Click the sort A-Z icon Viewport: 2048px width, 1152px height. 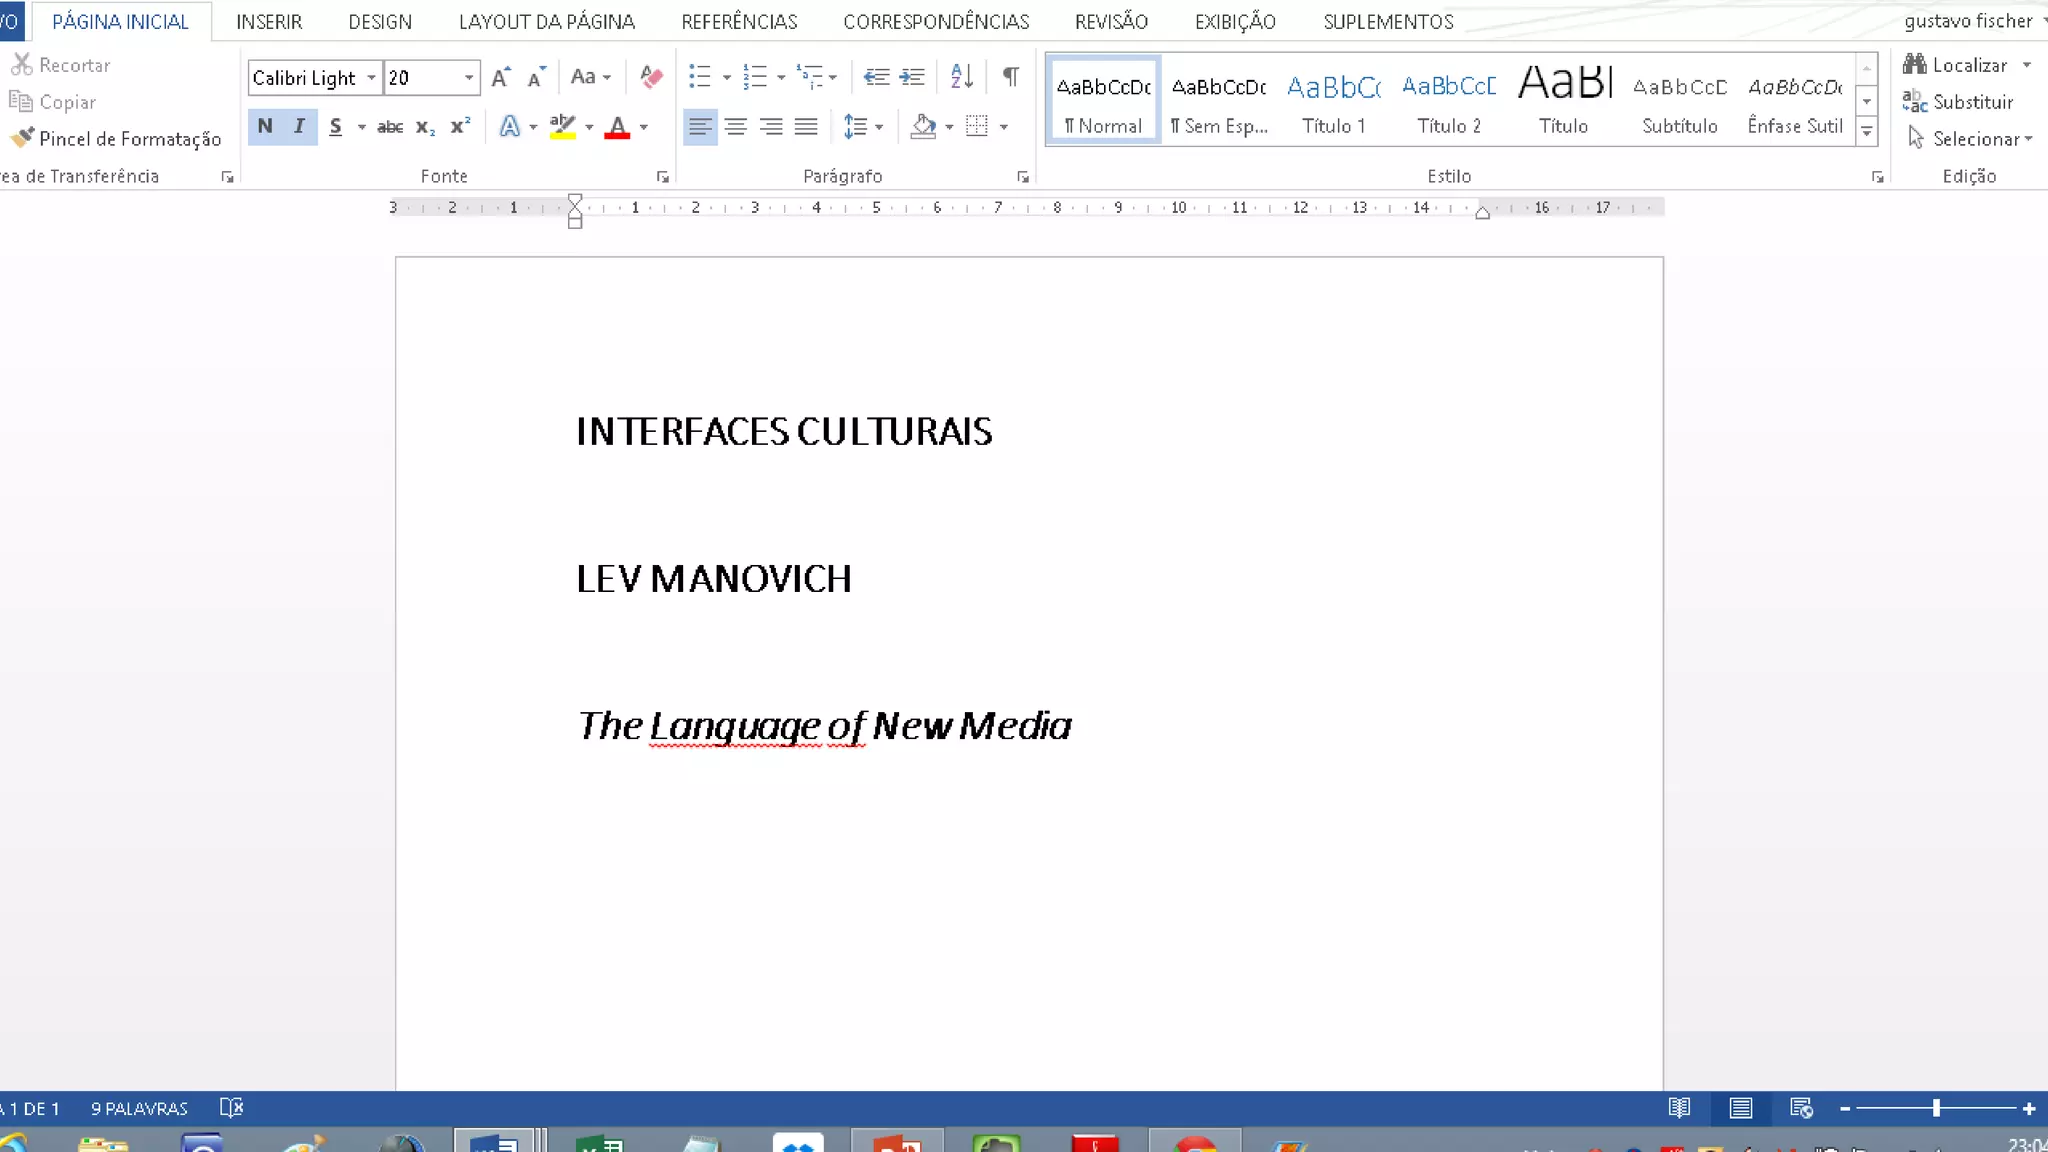pos(961,77)
